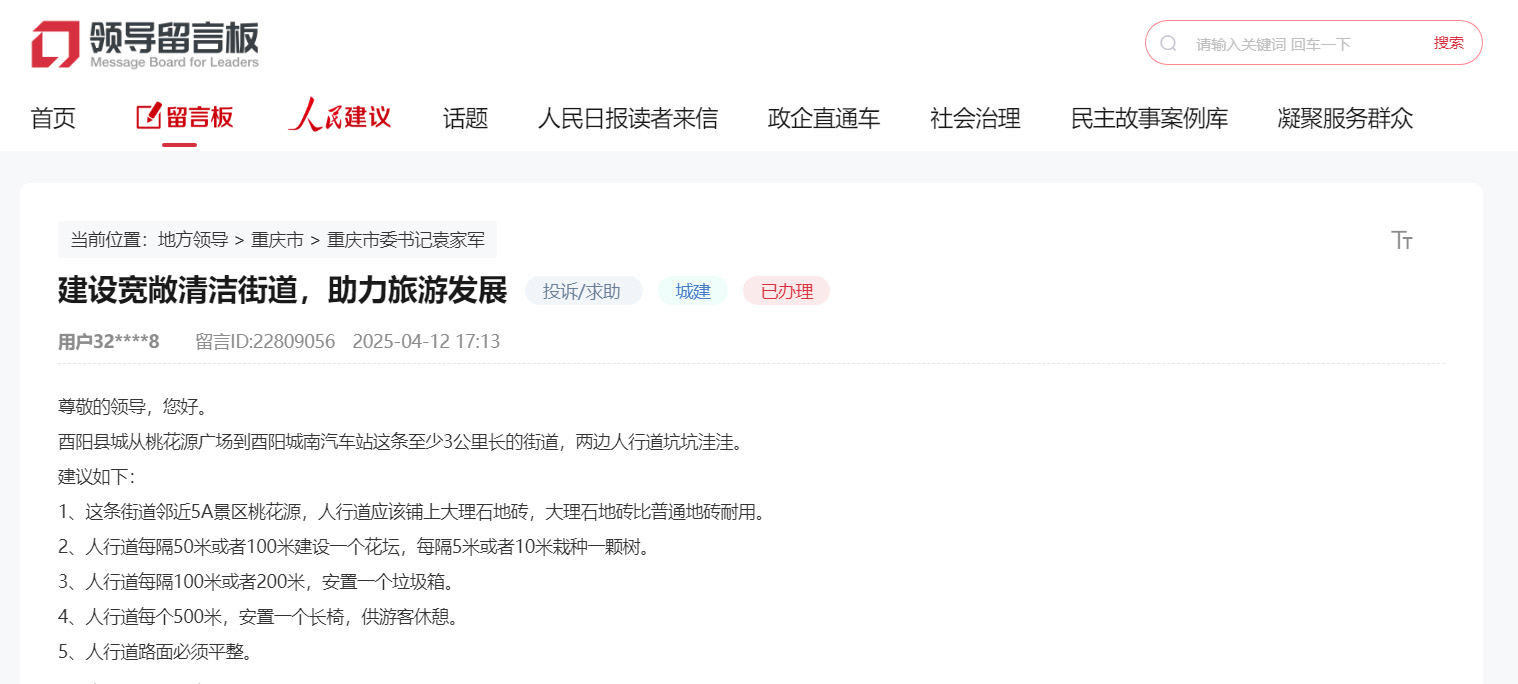Click the keyword search input field
Screen dimensions: 1518x684
tap(1290, 42)
